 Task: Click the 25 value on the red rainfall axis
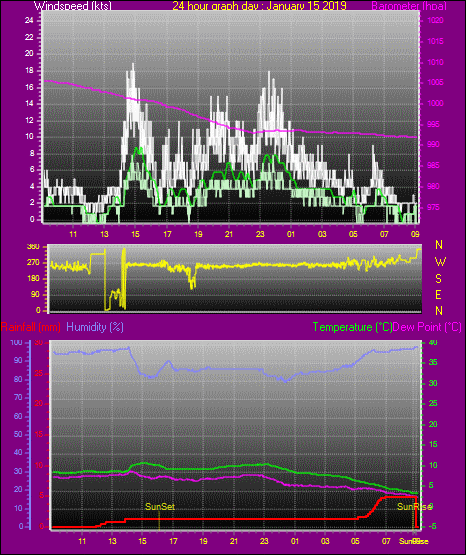point(39,373)
